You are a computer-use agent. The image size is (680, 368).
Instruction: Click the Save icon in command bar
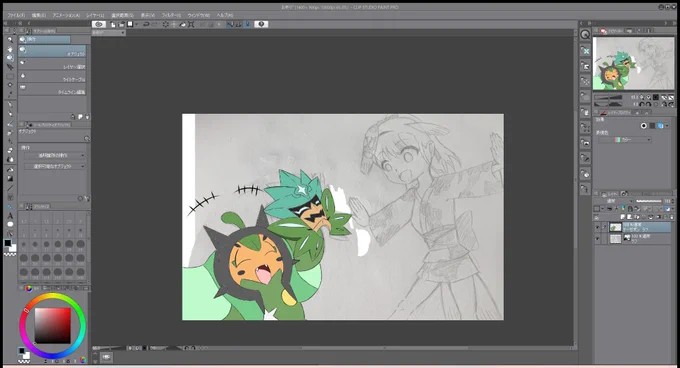coord(130,24)
